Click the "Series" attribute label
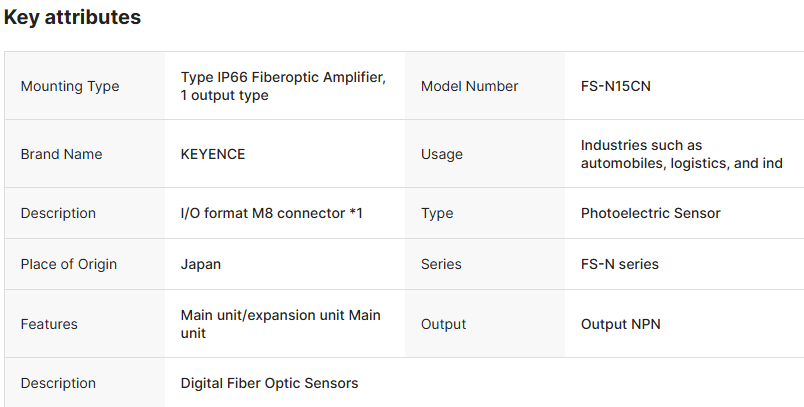This screenshot has height=407, width=804. (x=441, y=264)
